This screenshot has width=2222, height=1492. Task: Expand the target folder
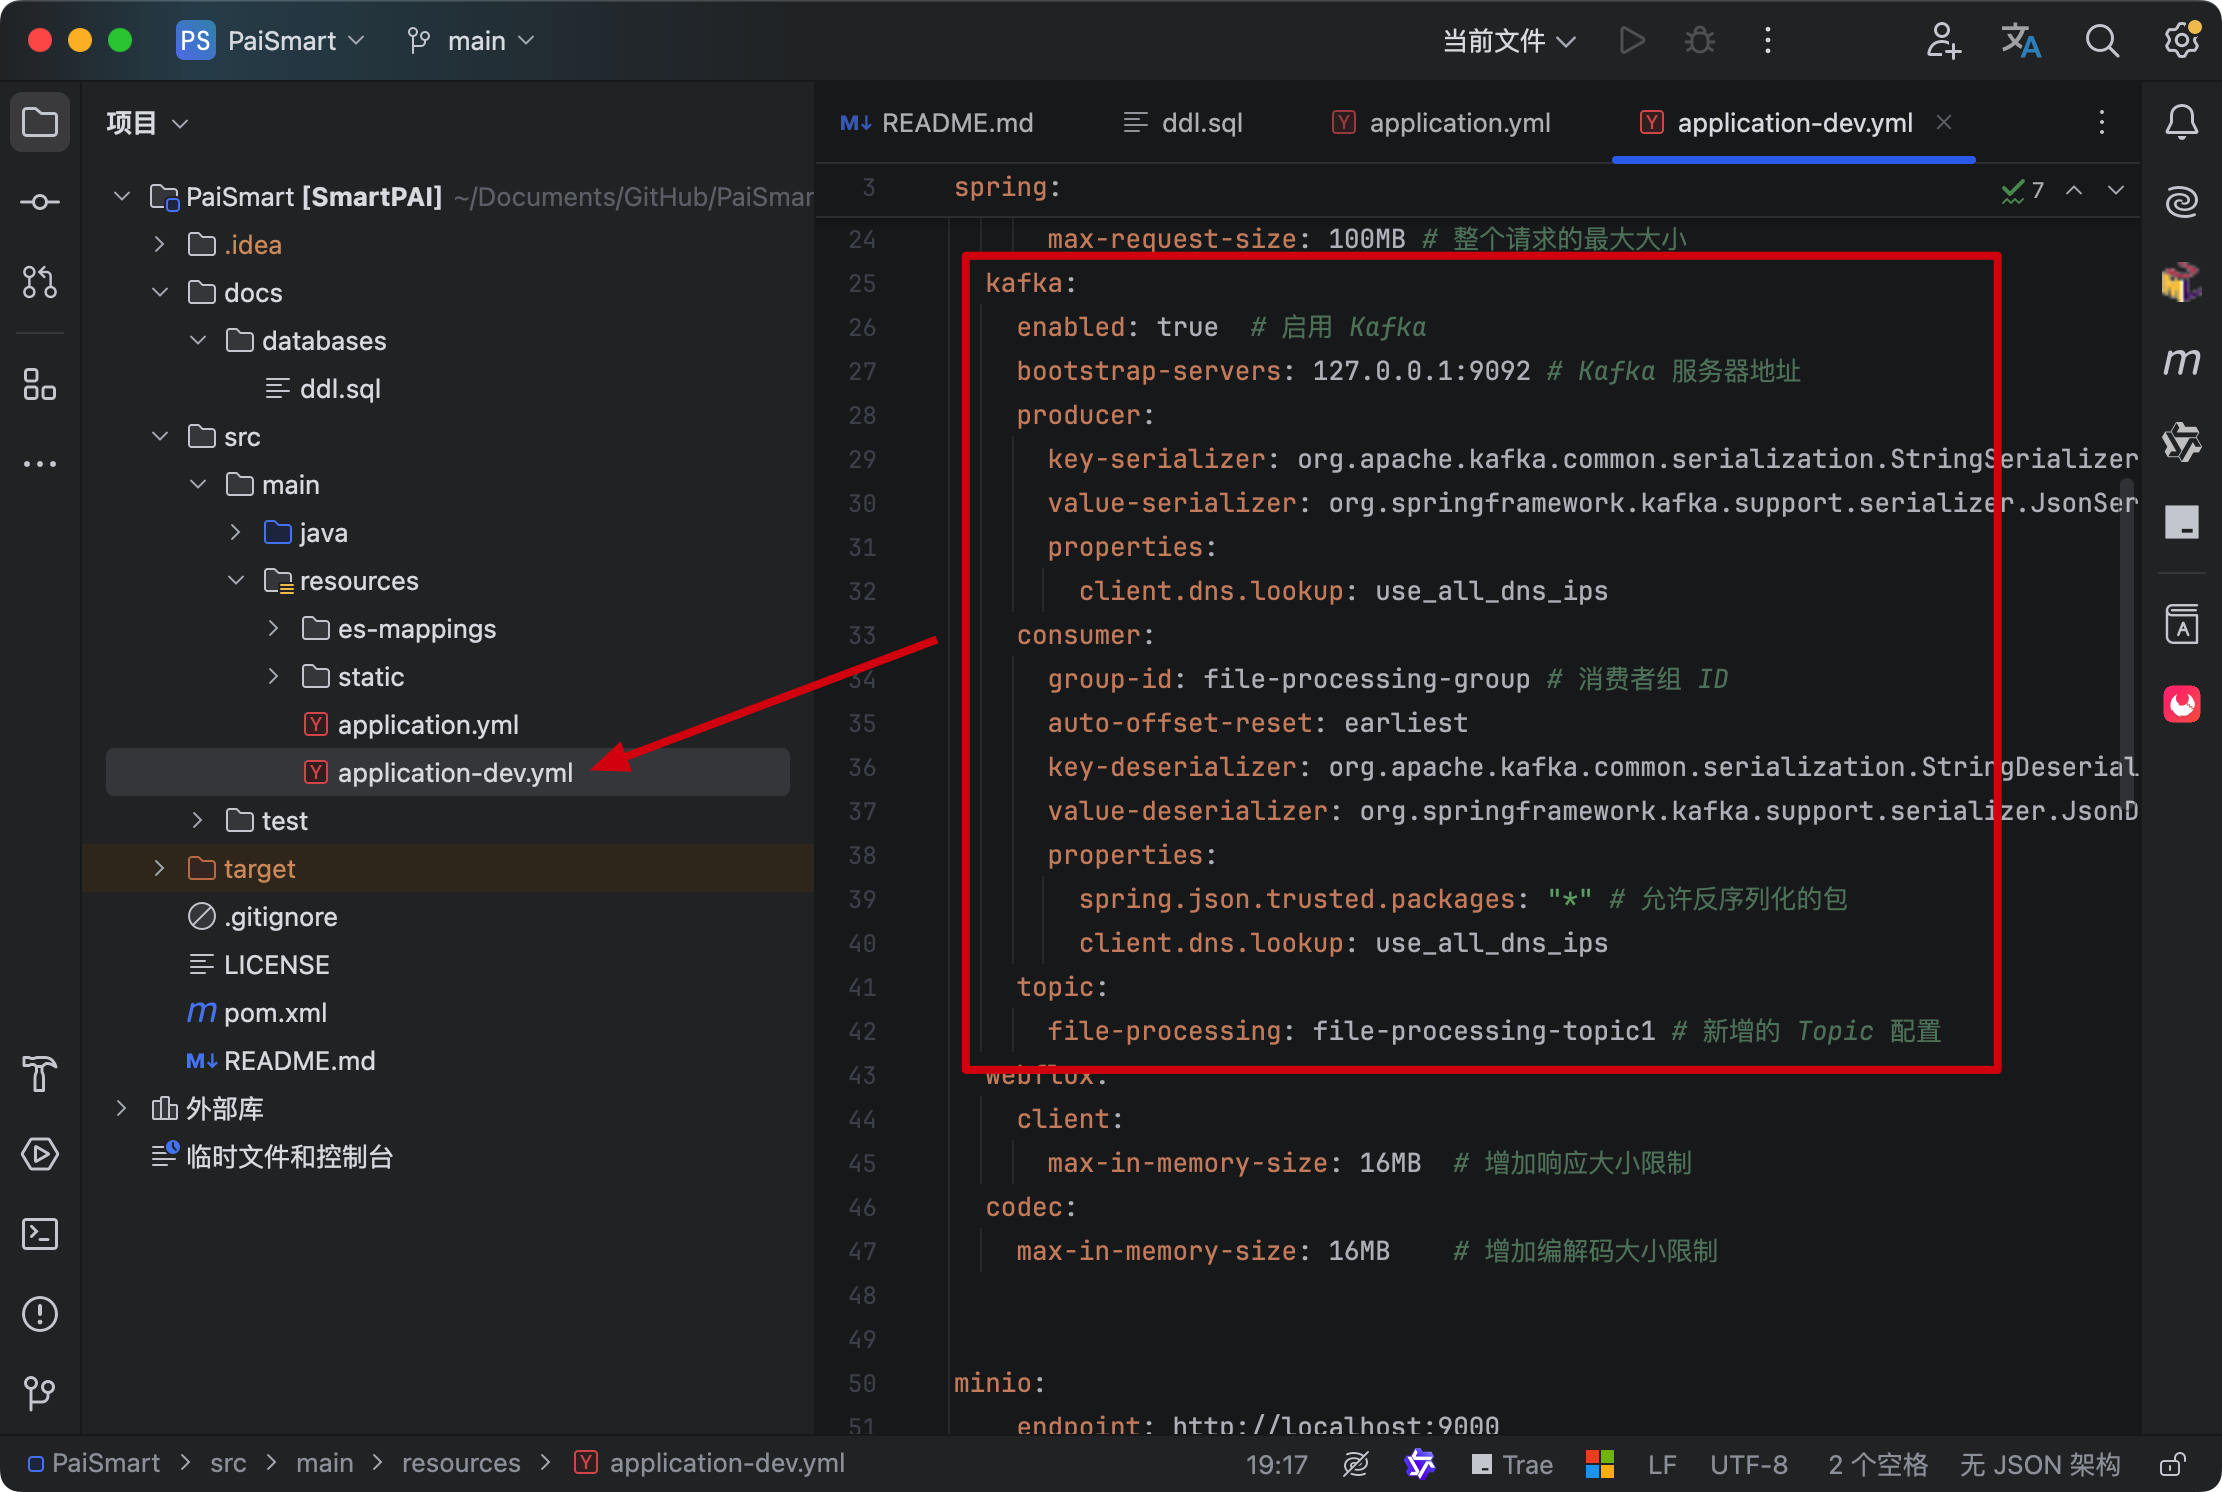click(x=159, y=868)
